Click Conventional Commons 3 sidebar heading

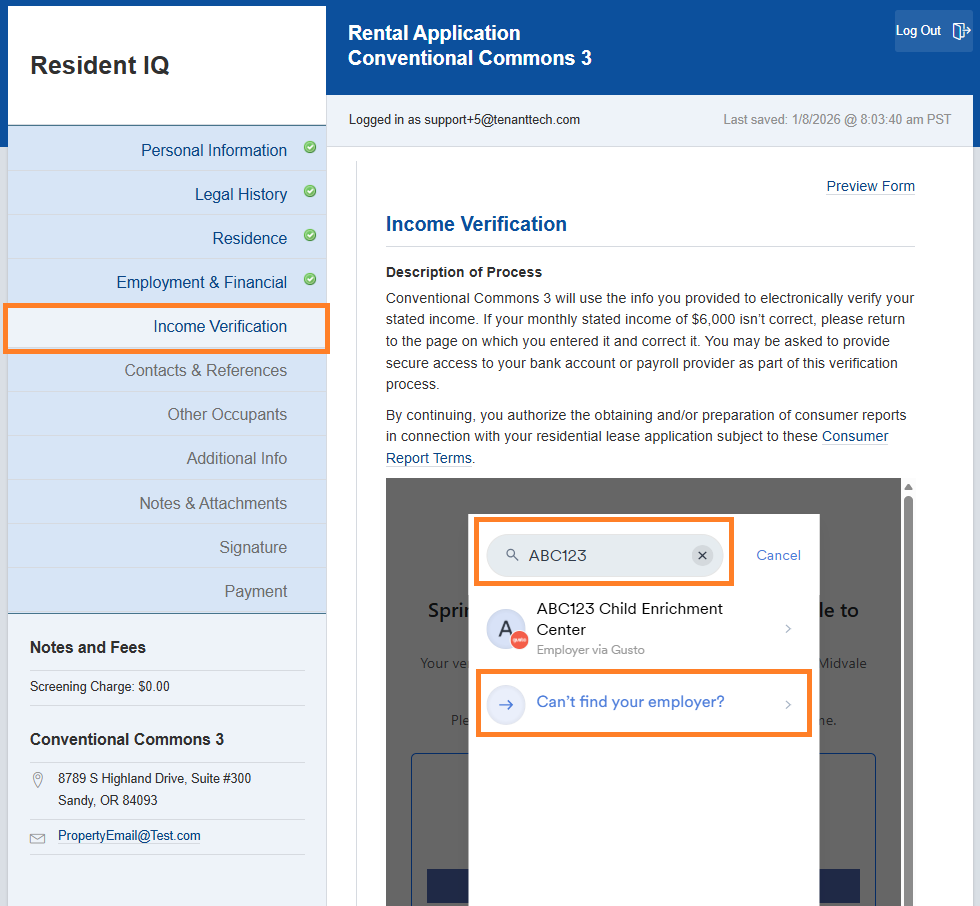127,739
